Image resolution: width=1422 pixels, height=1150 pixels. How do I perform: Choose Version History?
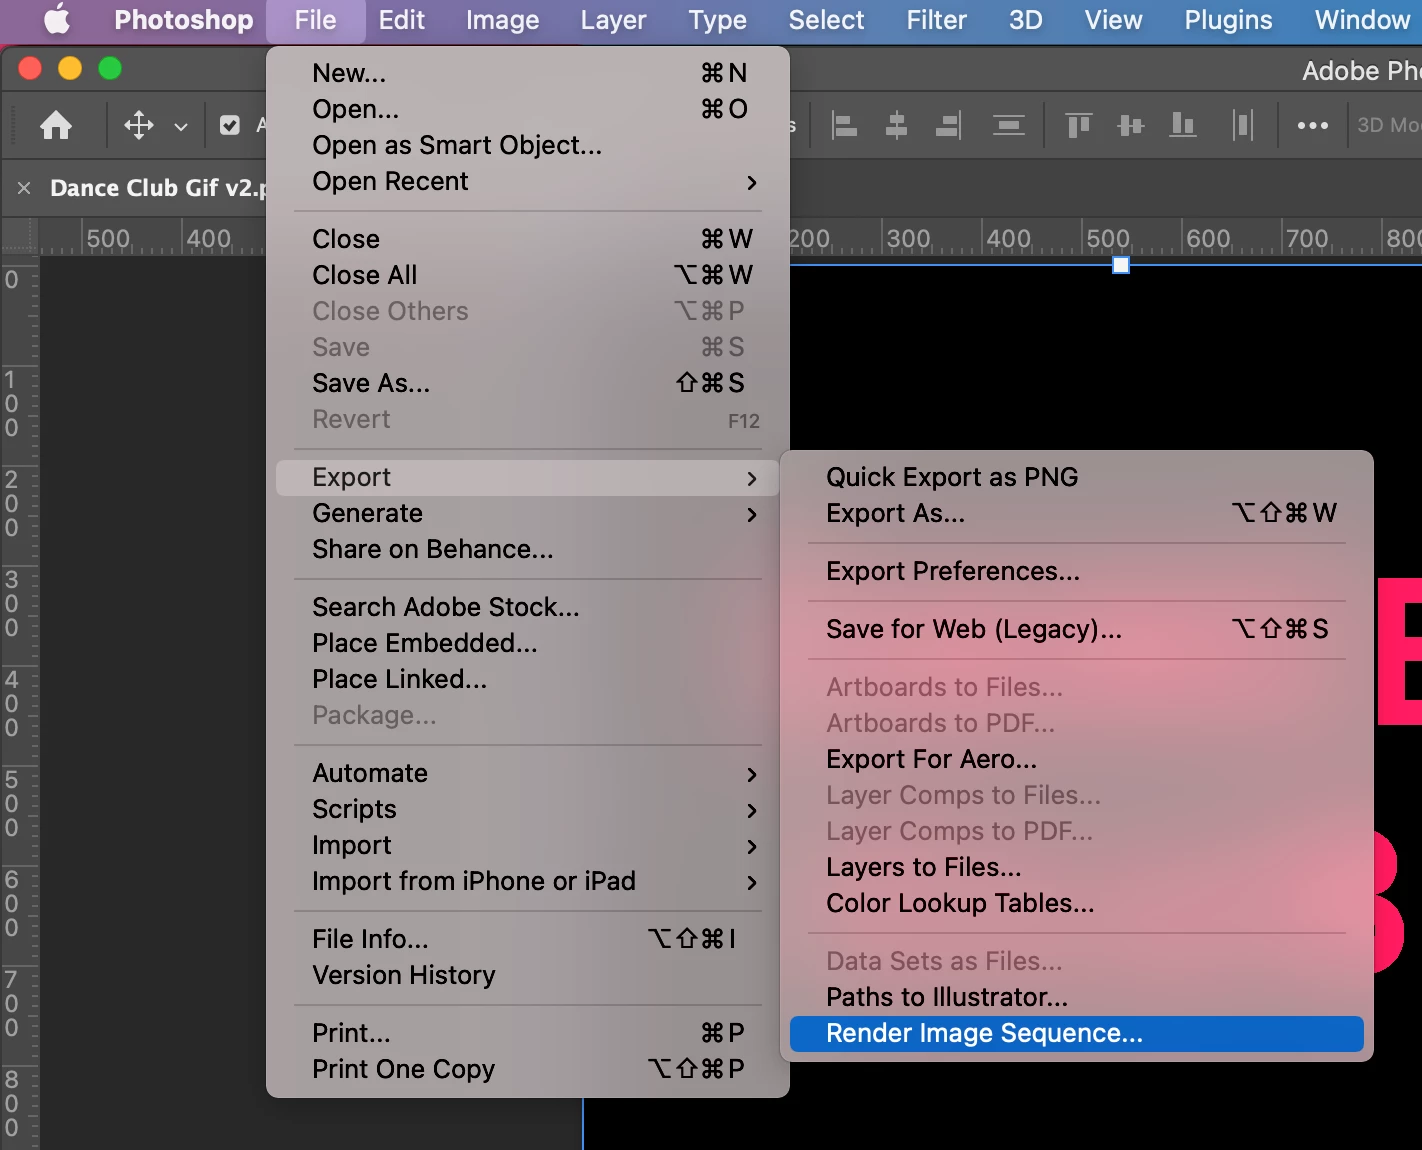point(528,975)
